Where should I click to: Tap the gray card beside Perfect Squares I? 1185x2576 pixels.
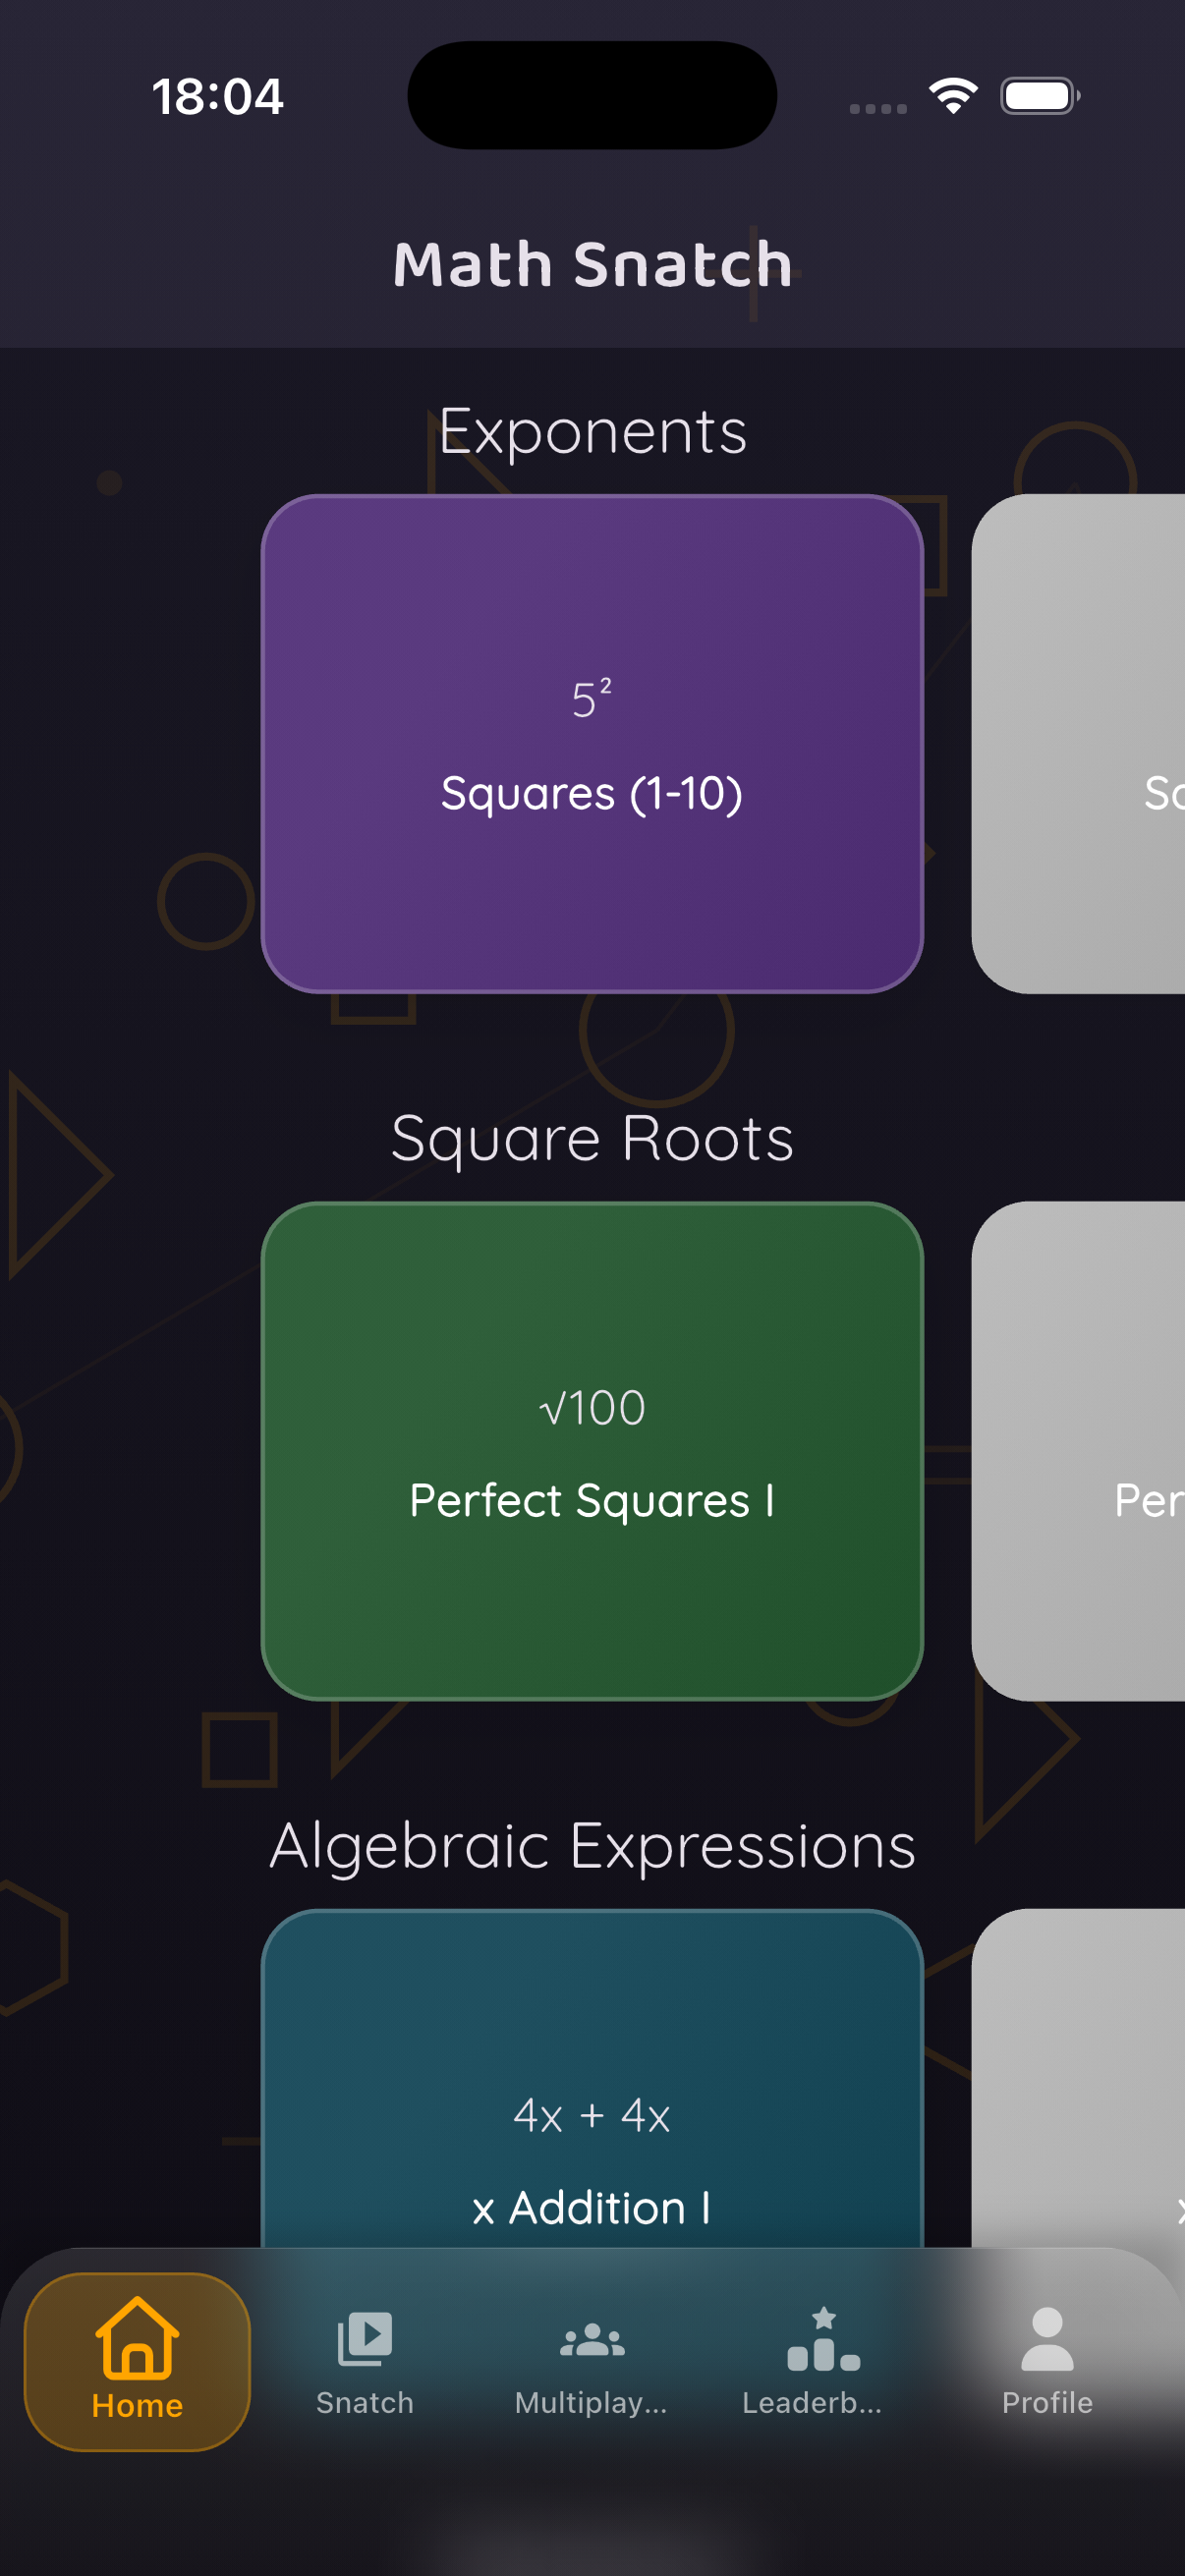pyautogui.click(x=1080, y=1451)
